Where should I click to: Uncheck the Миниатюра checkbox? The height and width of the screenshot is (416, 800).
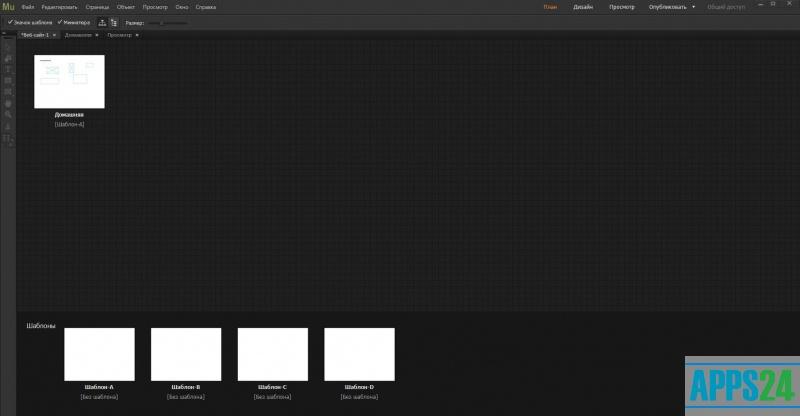(60, 21)
